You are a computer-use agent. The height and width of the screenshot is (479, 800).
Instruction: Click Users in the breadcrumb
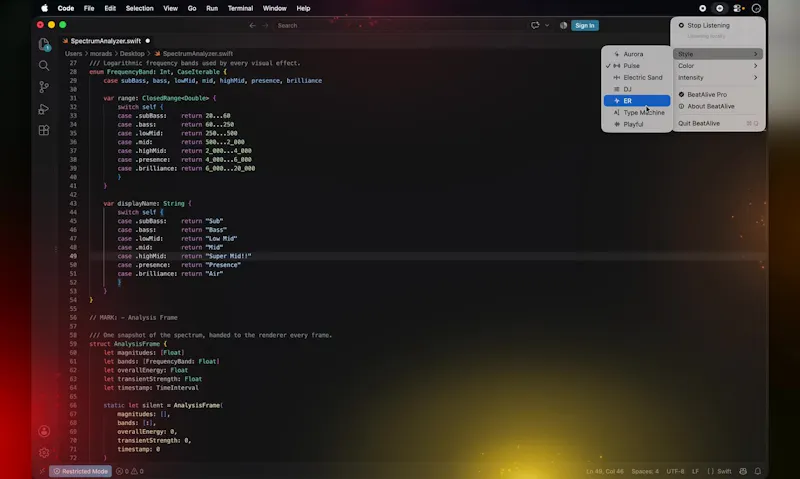point(73,53)
